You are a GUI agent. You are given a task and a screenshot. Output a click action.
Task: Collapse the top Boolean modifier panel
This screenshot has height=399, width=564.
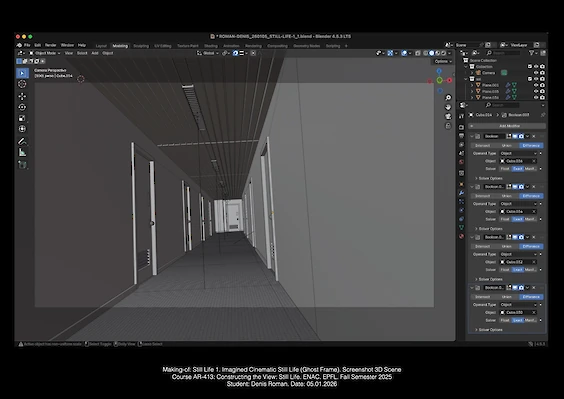pyautogui.click(x=472, y=136)
